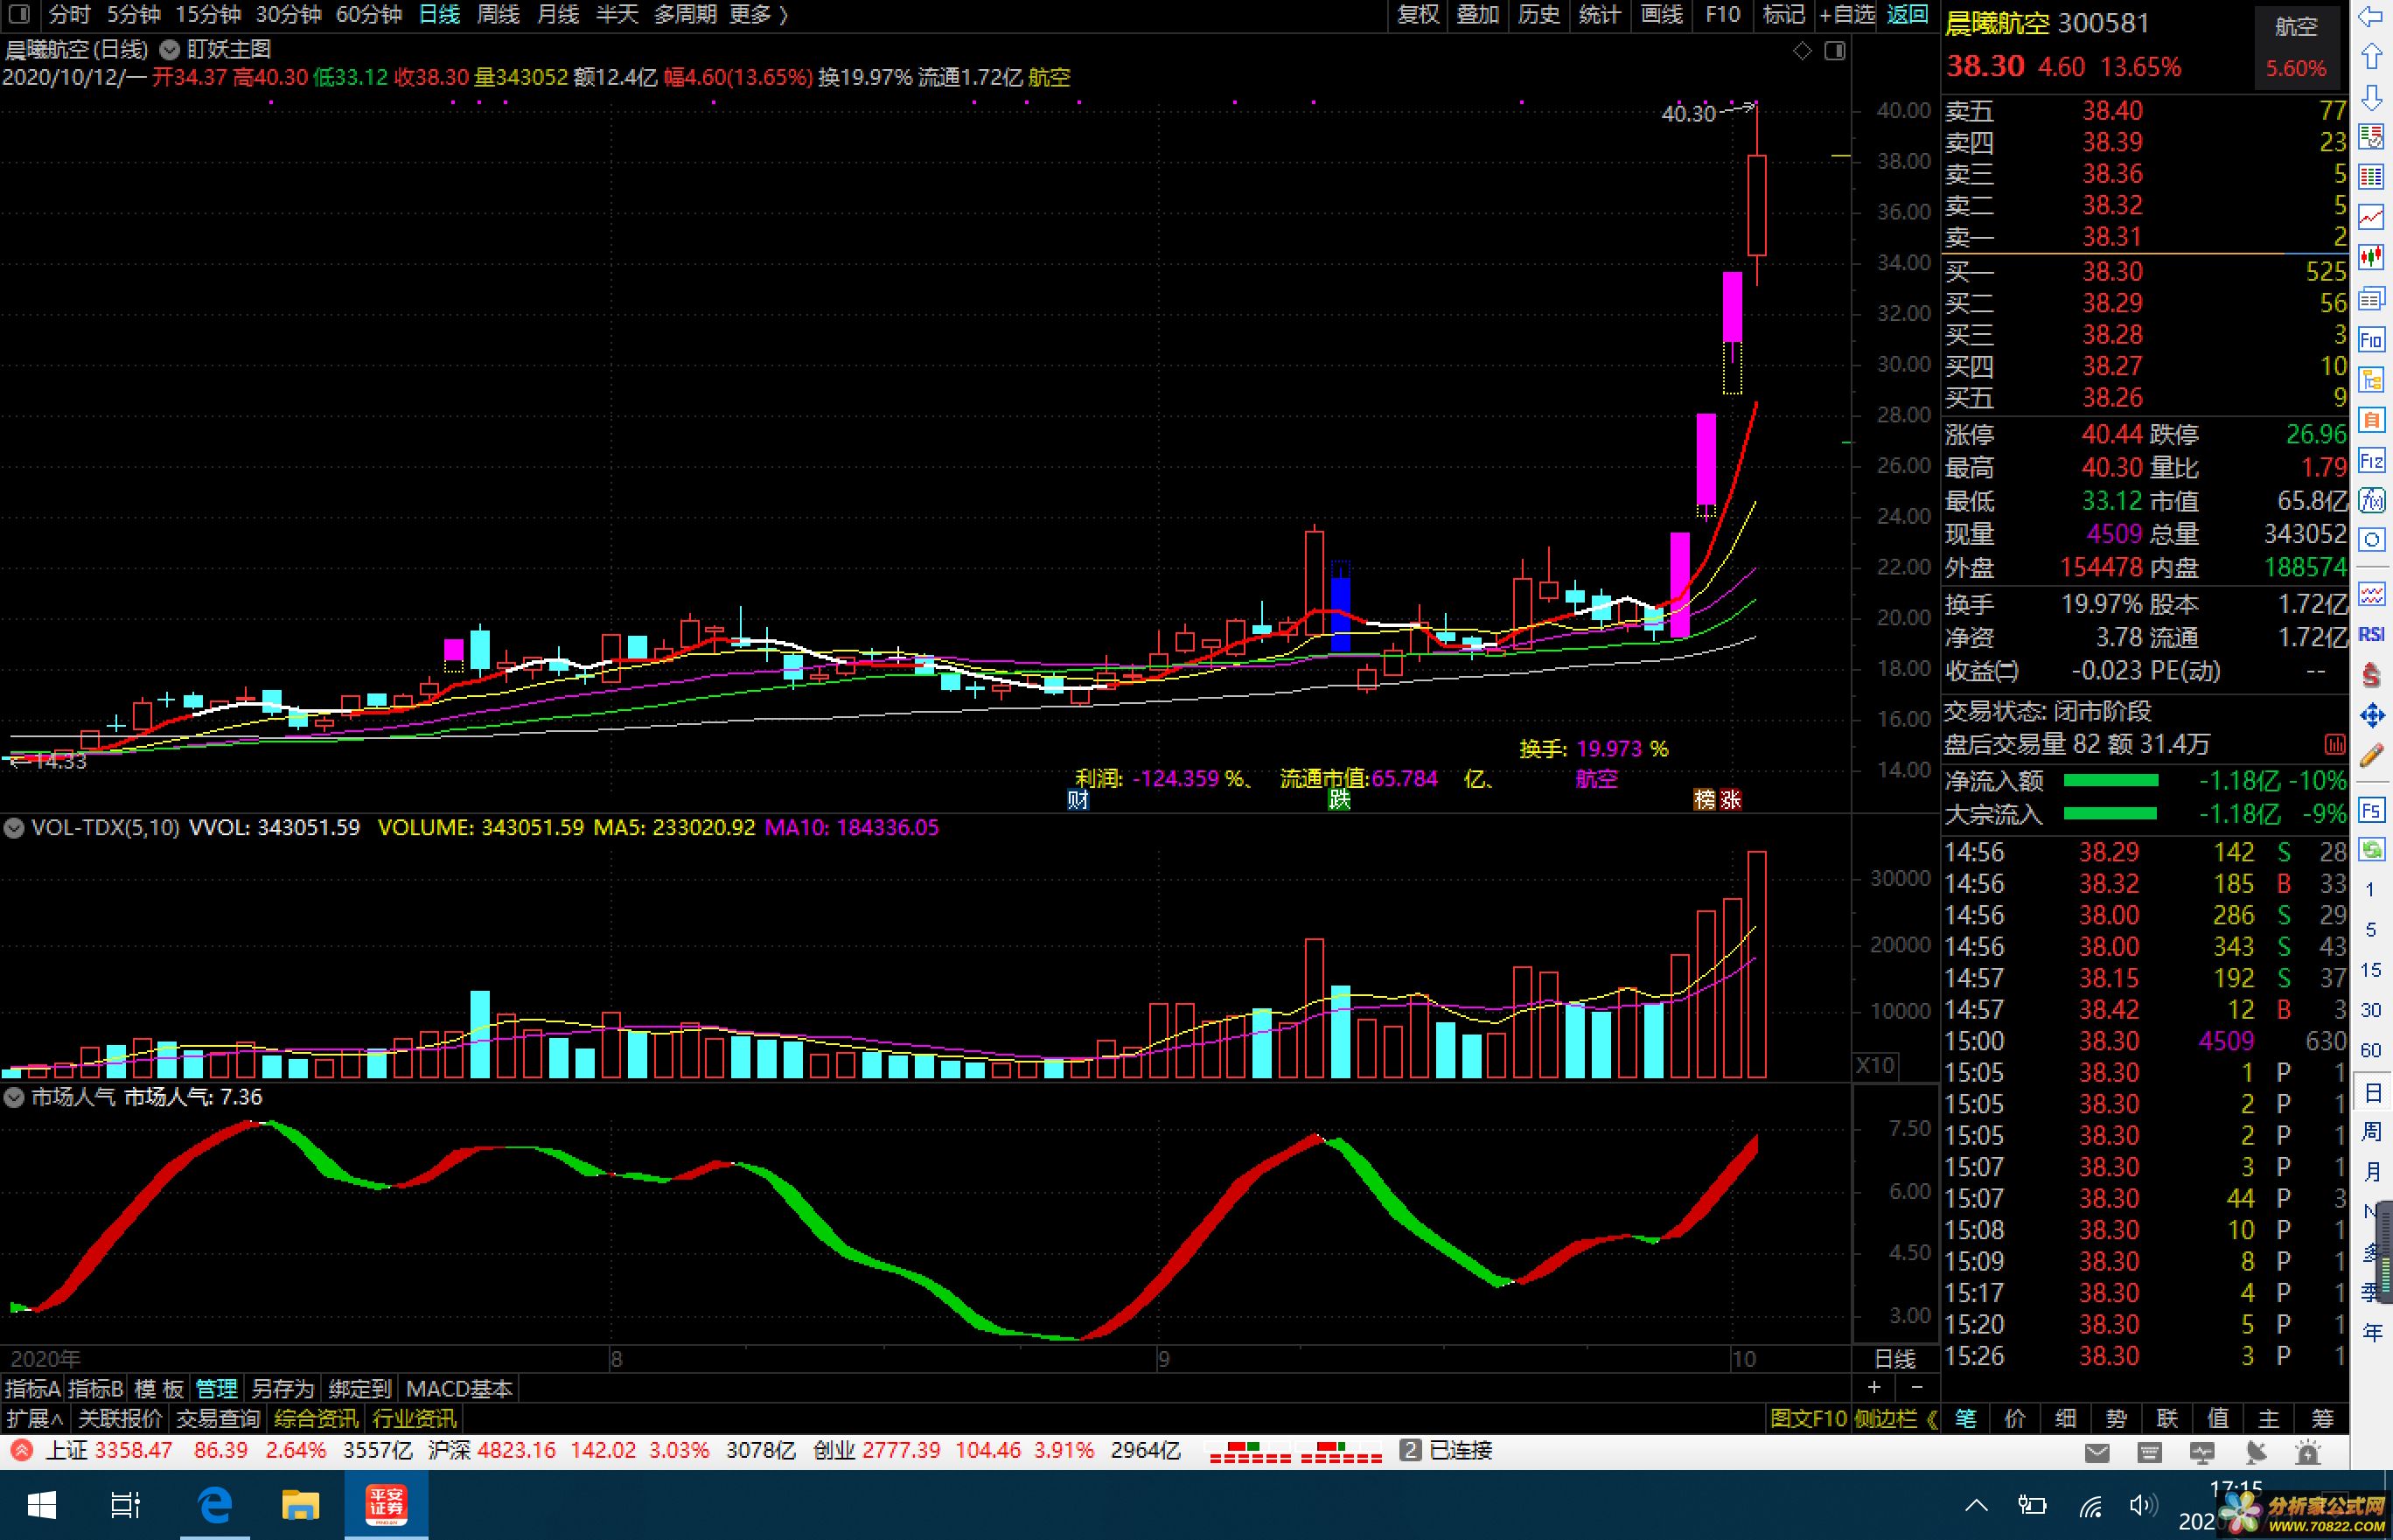2393x1540 pixels.
Task: Open the colored grid table icon in sidebar
Action: [x=2371, y=178]
